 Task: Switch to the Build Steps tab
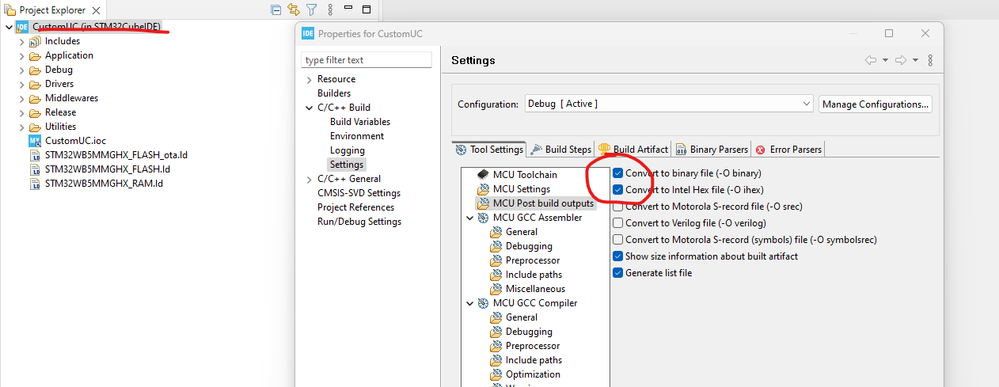point(560,149)
